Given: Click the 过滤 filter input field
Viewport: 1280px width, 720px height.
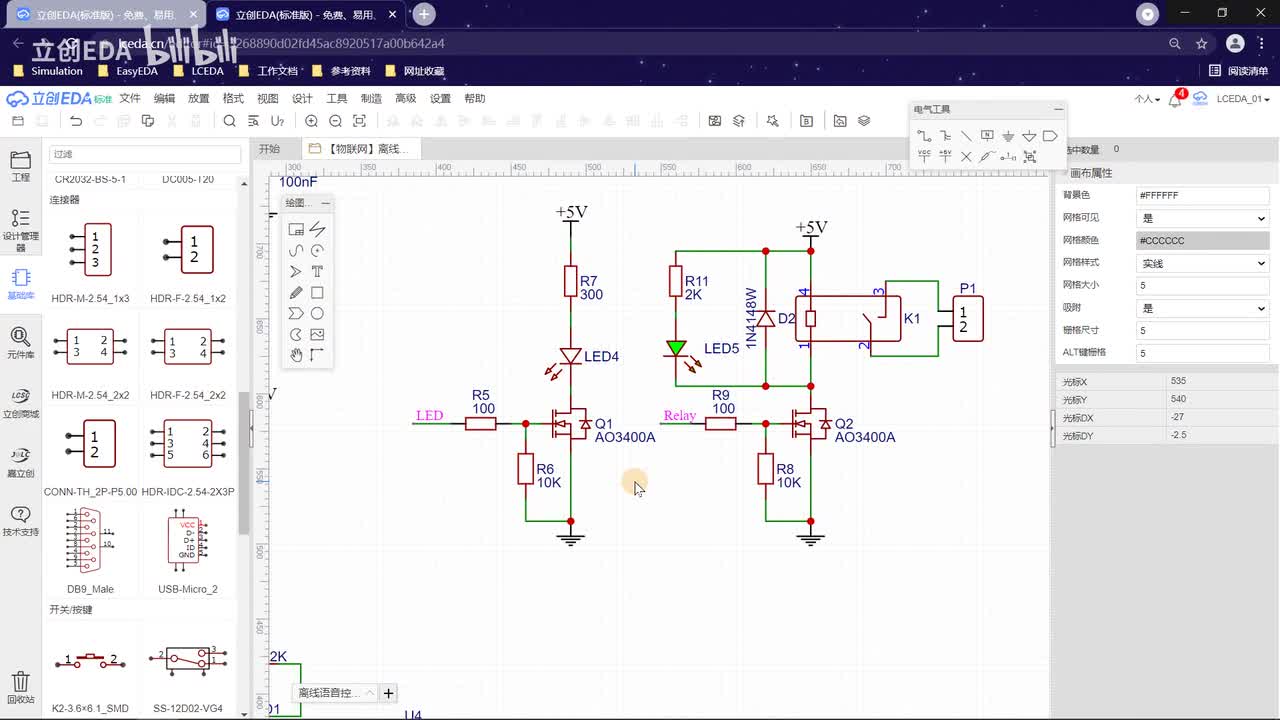Looking at the screenshot, I should (145, 154).
